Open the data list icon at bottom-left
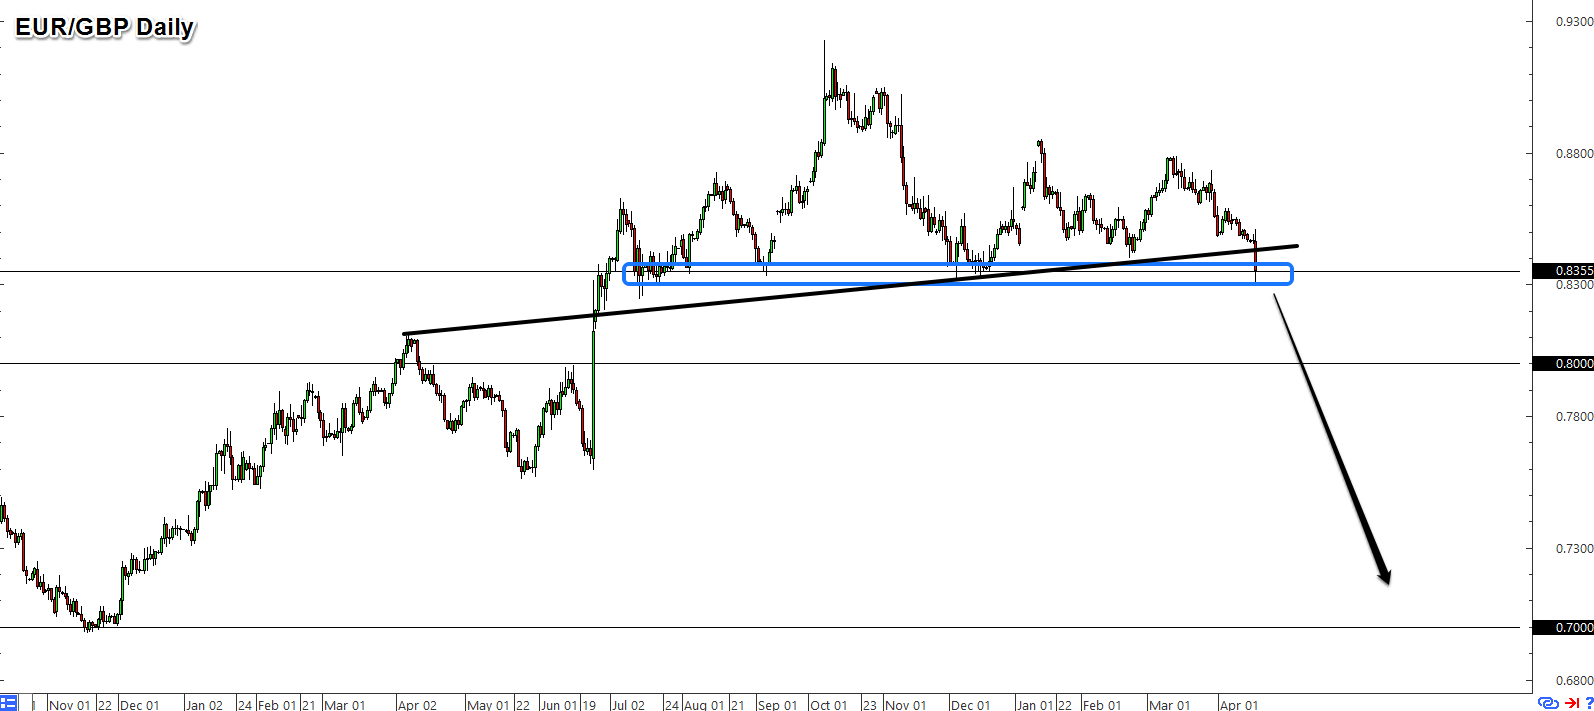Viewport: 1594px width, 711px height. coord(9,703)
